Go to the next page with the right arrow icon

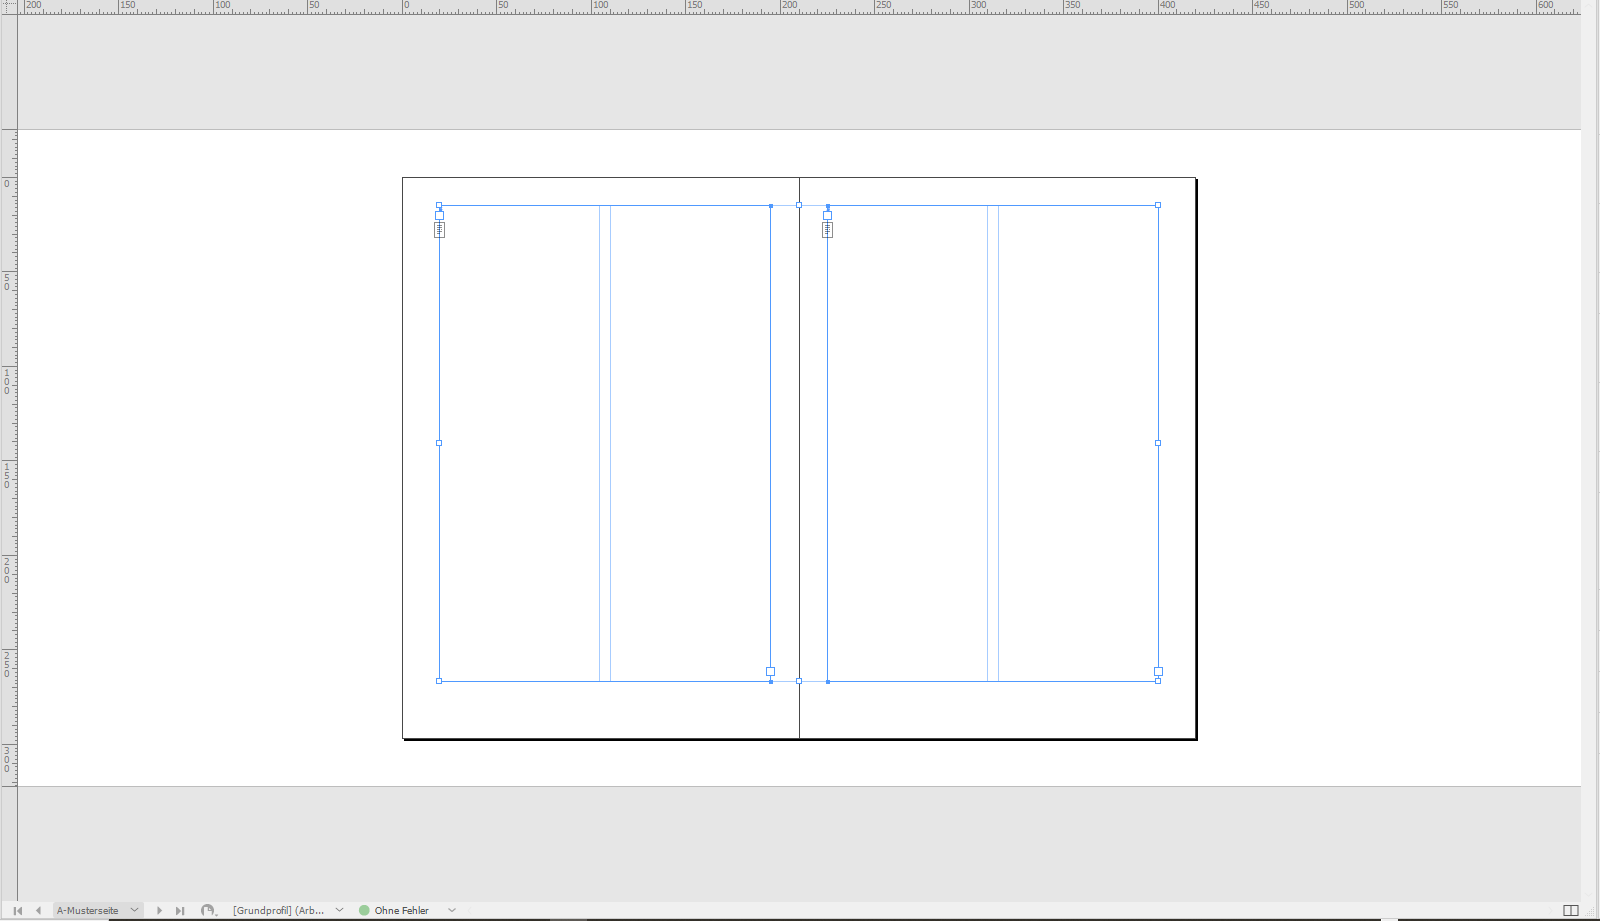coord(160,910)
